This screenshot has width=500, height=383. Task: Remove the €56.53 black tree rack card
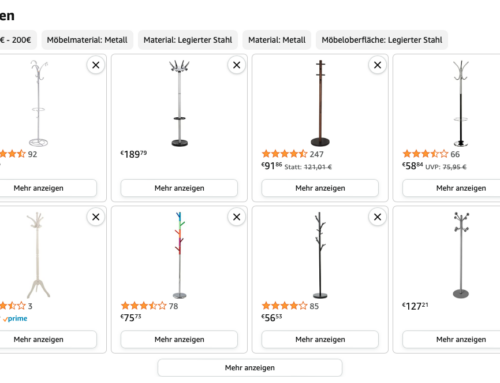click(377, 217)
